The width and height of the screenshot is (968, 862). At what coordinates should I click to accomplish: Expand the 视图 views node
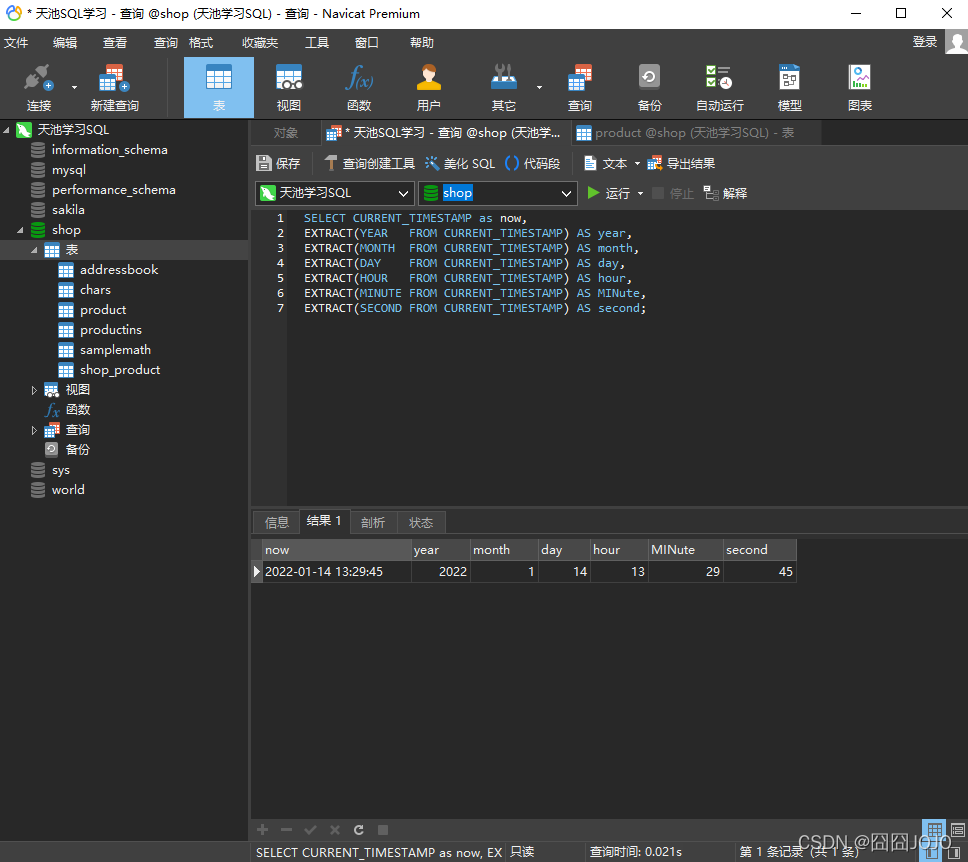34,390
